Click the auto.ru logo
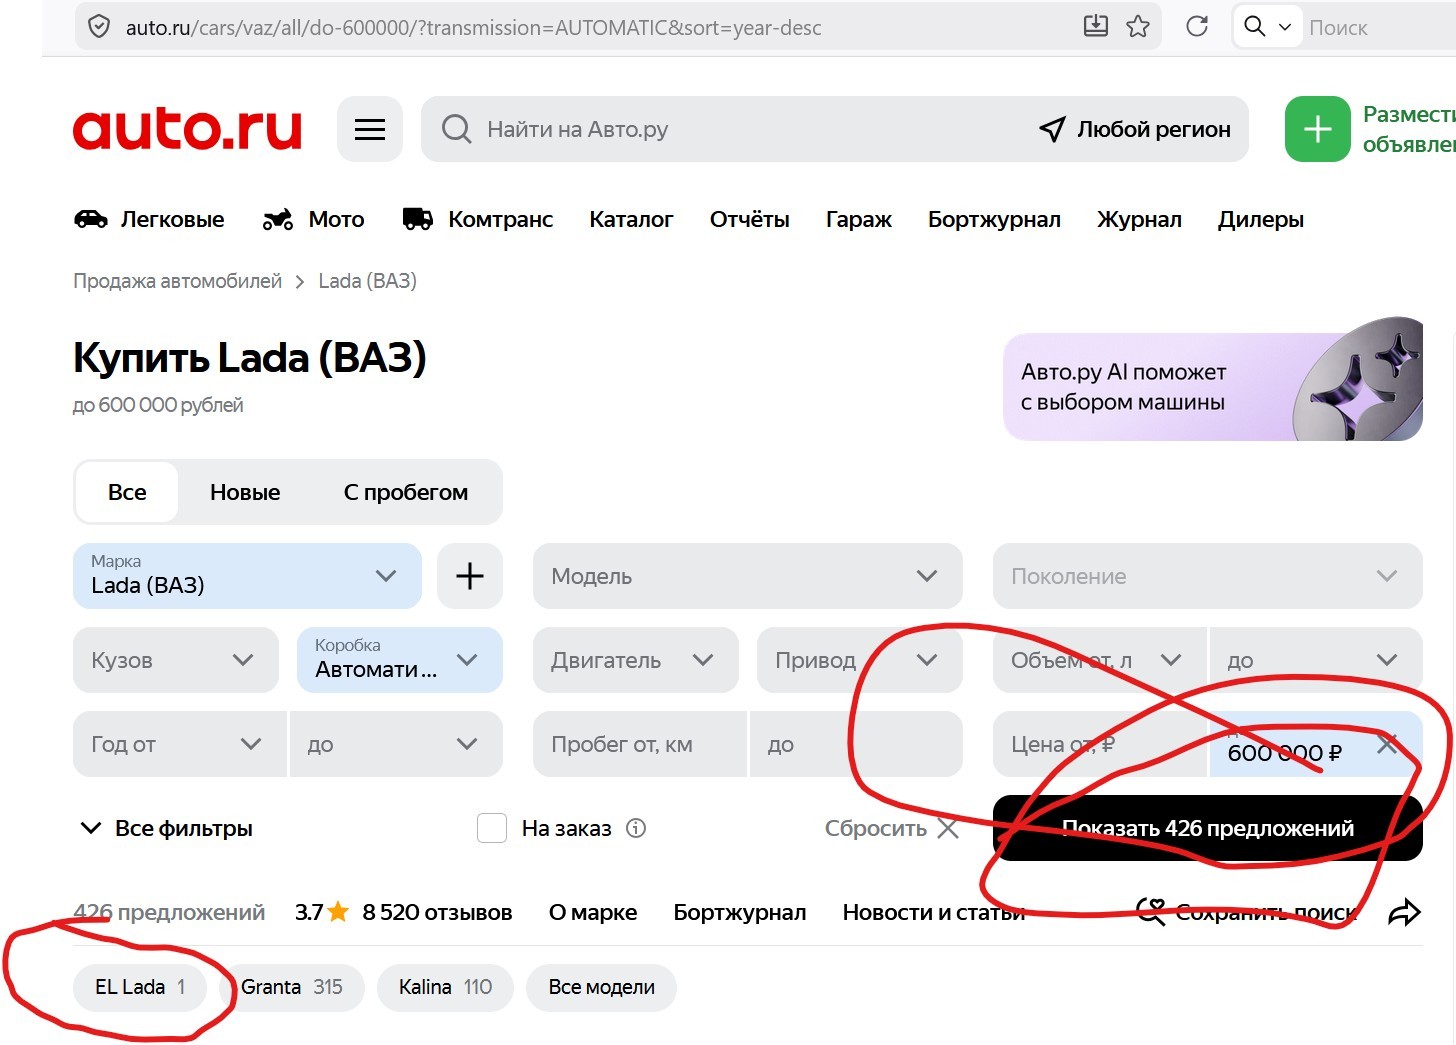This screenshot has width=1456, height=1045. 187,129
